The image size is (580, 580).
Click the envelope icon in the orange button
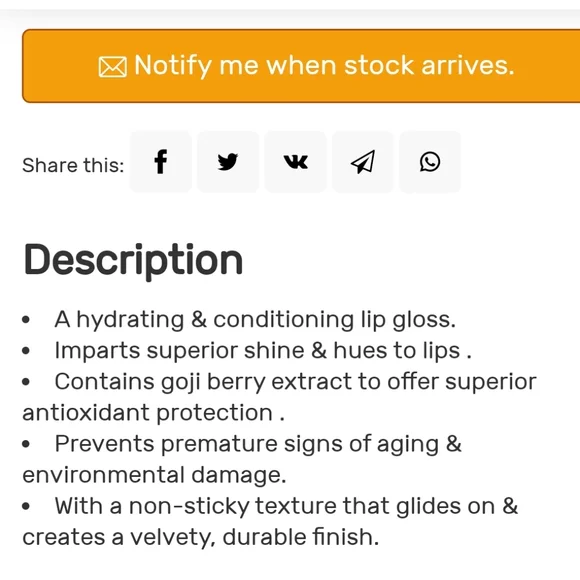click(112, 67)
